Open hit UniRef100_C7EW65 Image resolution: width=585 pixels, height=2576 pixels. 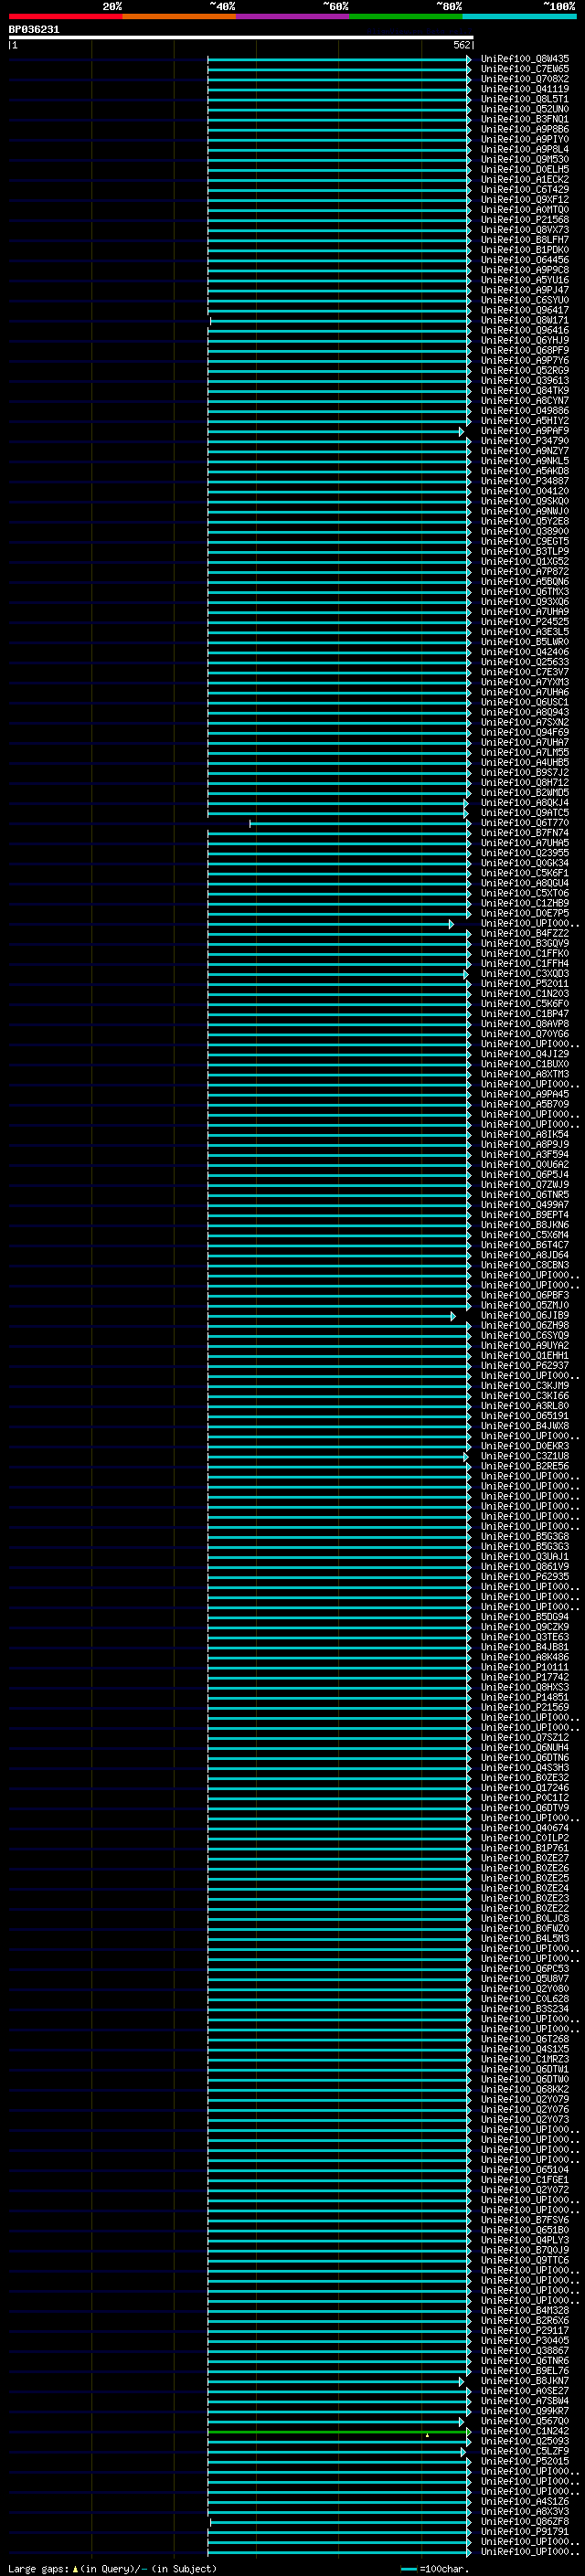coord(525,69)
